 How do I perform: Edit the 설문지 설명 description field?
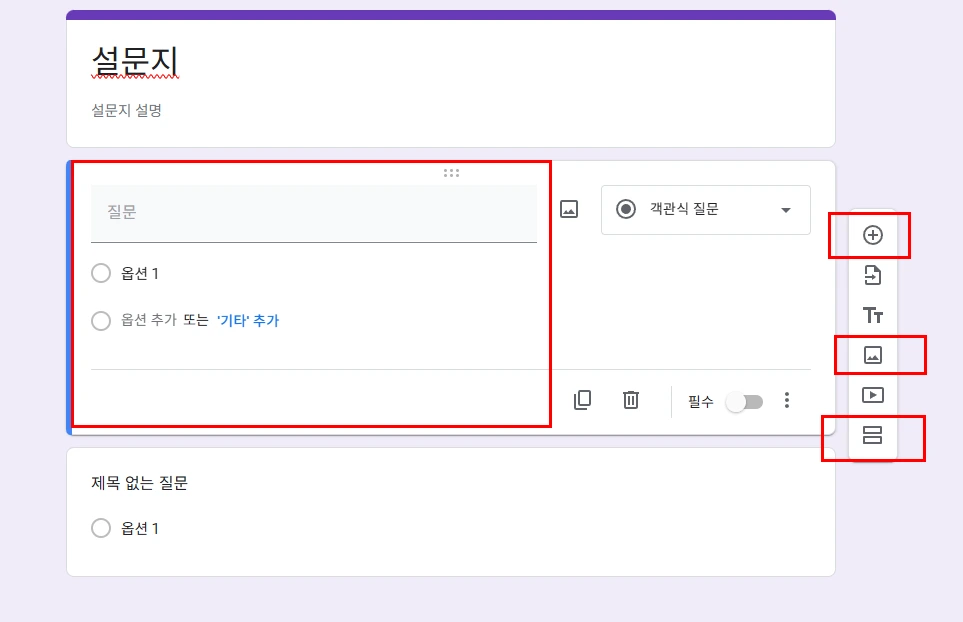(x=127, y=111)
